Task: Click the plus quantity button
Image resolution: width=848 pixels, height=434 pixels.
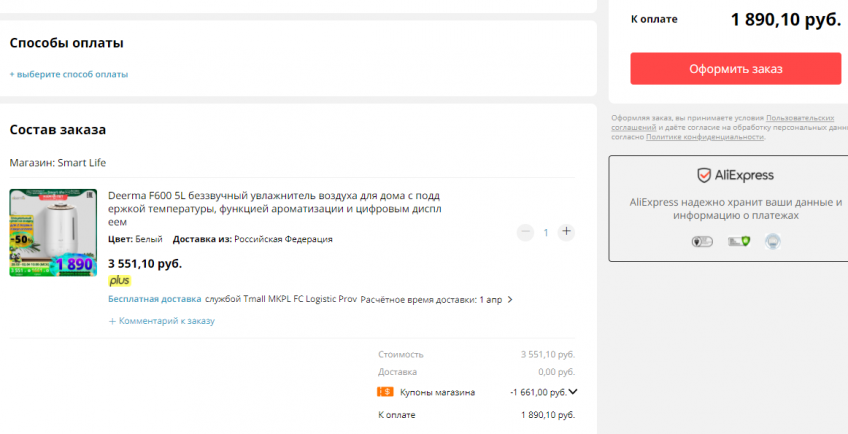Action: [566, 232]
